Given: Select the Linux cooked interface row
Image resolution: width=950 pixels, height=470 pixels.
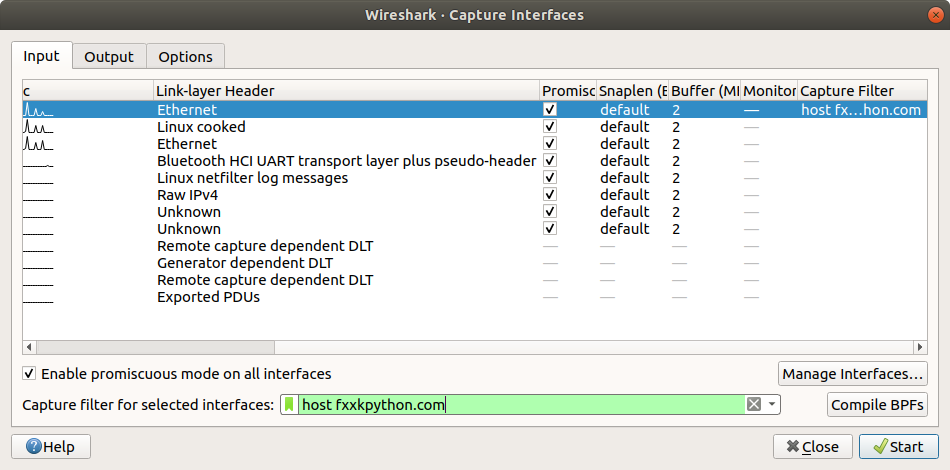Looking at the screenshot, I should click(474, 127).
